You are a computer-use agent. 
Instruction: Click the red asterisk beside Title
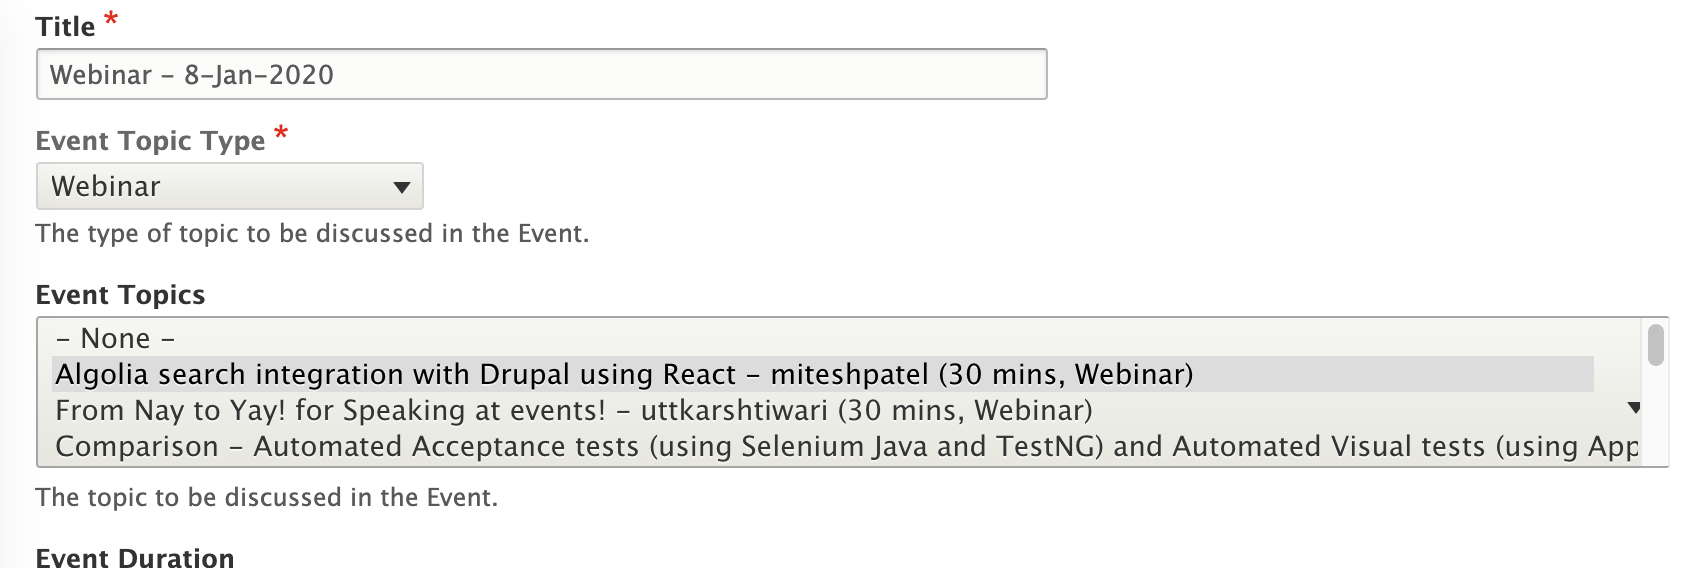[x=111, y=19]
